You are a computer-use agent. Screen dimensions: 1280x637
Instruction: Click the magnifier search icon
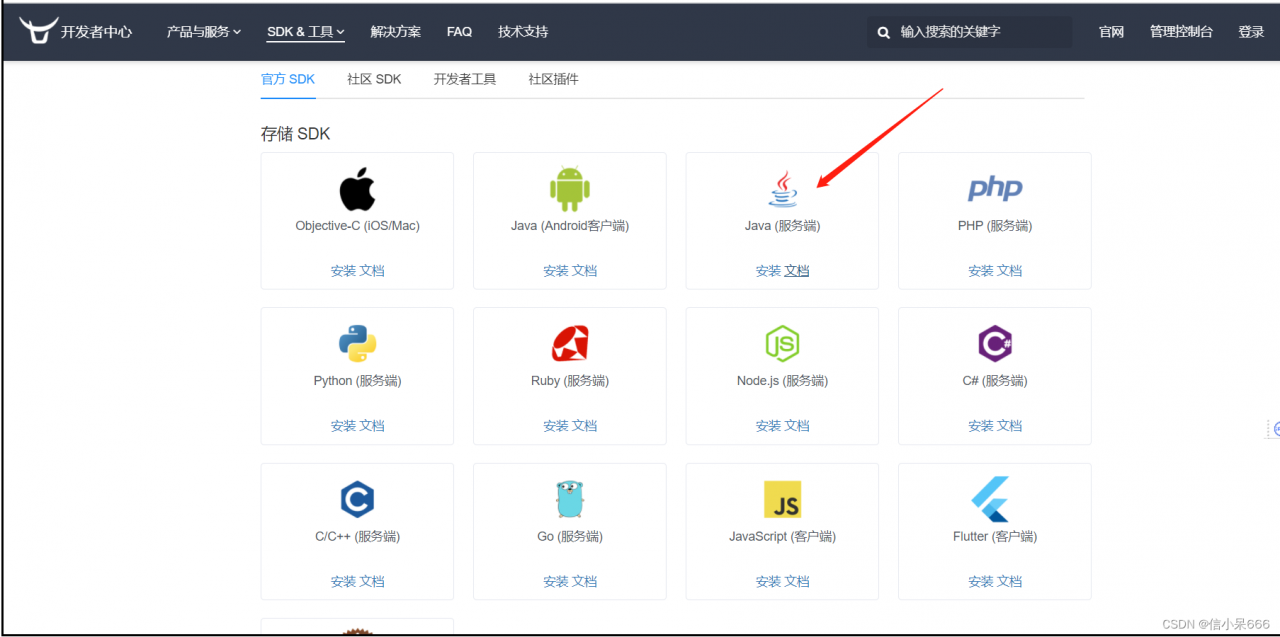(x=884, y=32)
